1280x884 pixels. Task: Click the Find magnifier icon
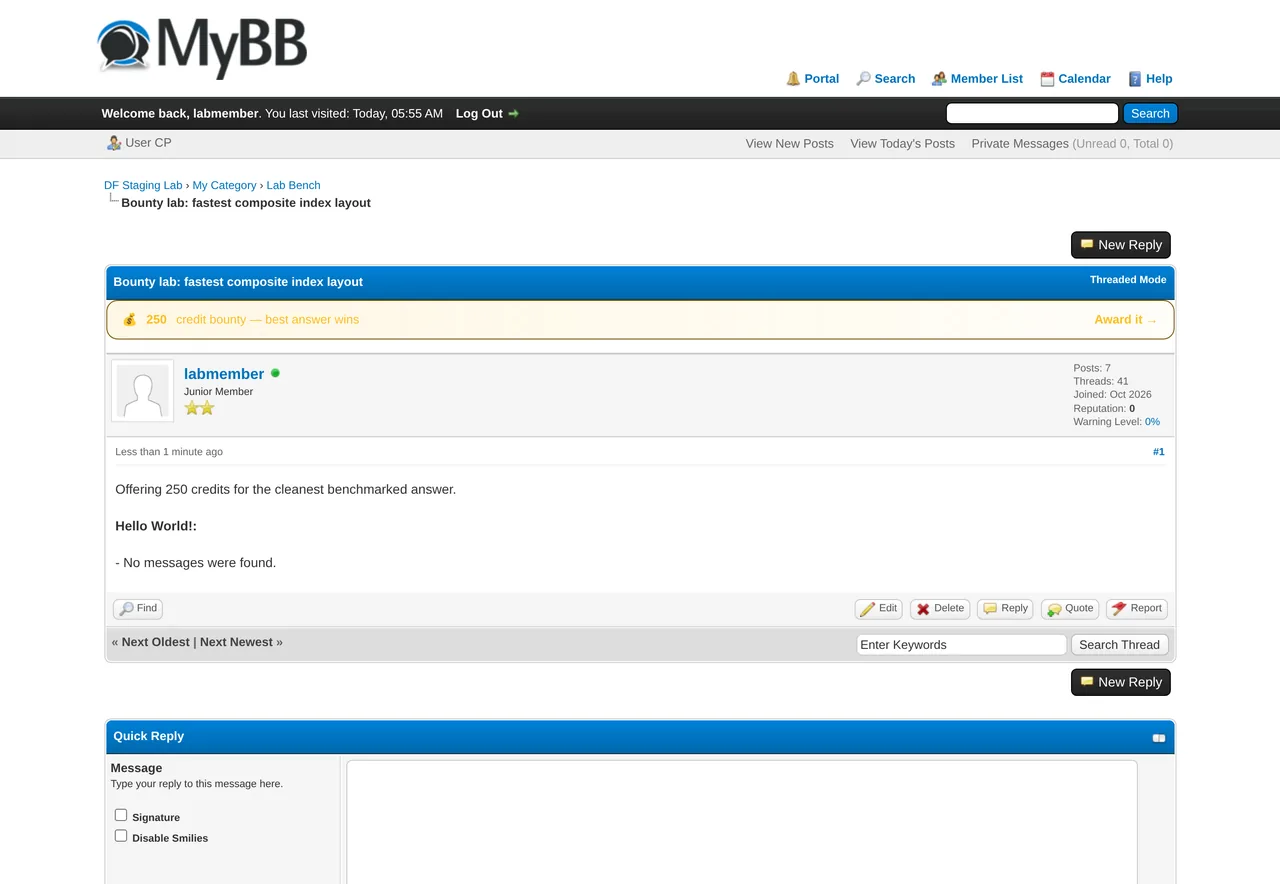126,609
